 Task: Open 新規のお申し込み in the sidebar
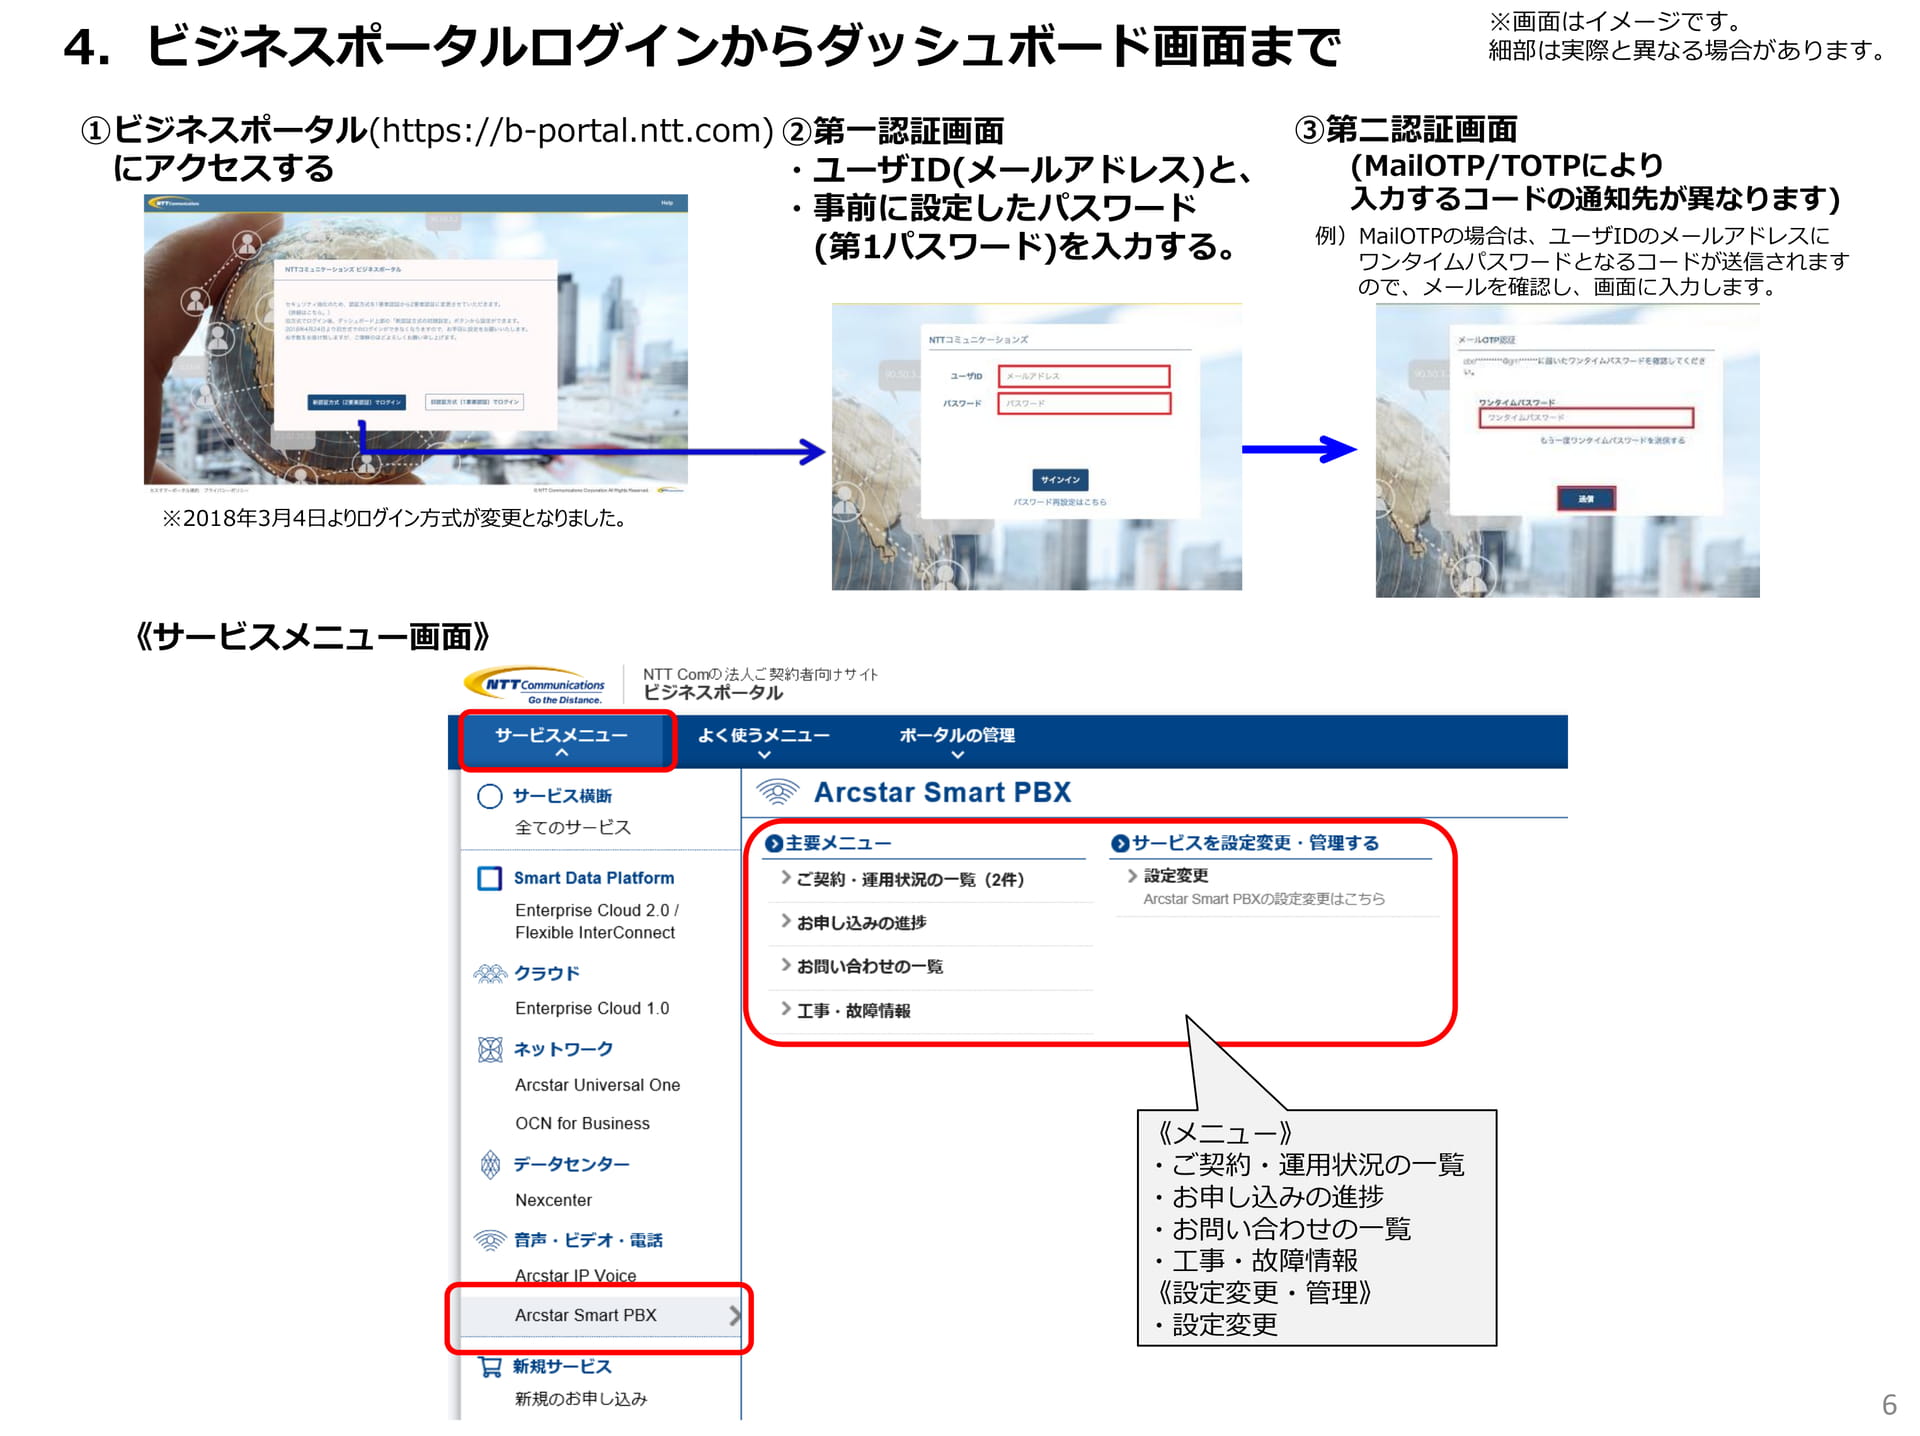(581, 1398)
